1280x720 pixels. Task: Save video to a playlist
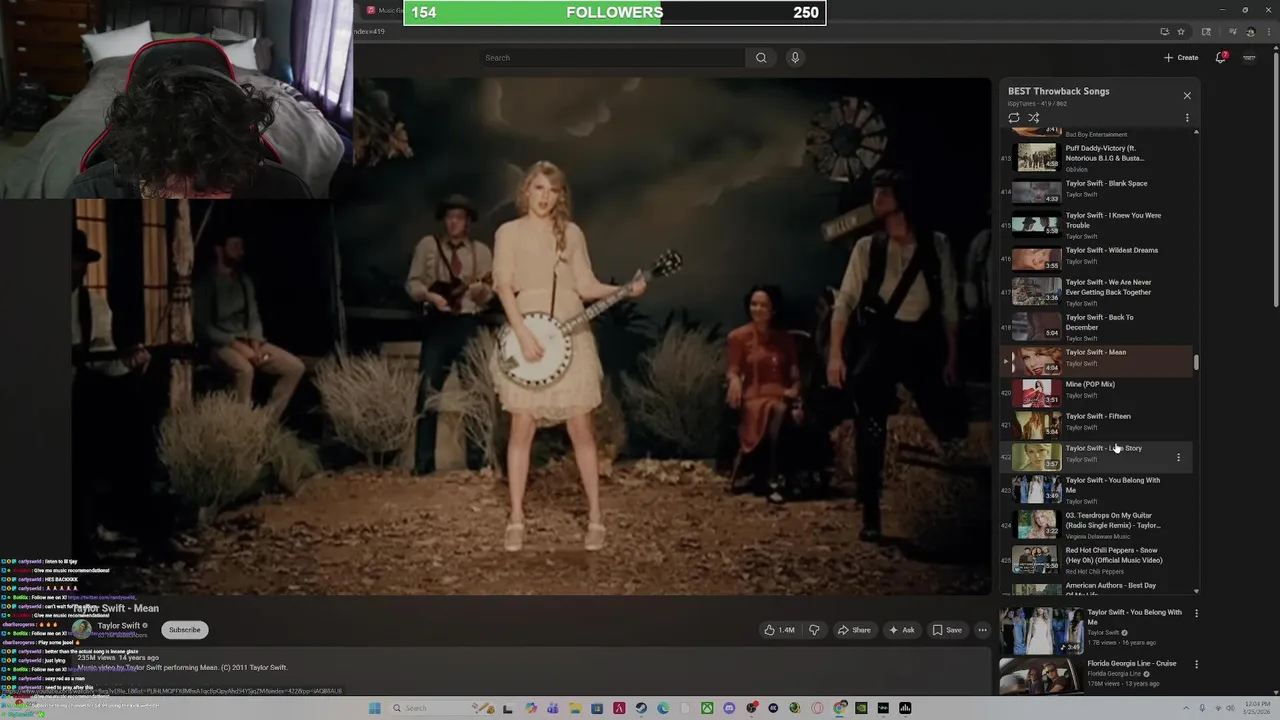click(x=947, y=630)
